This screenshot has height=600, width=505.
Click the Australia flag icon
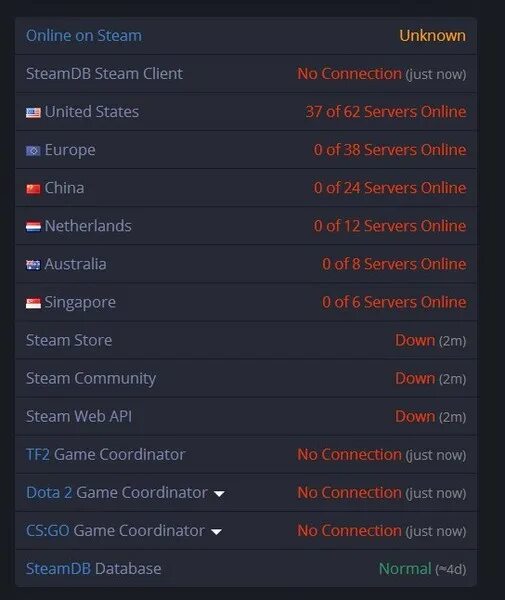point(33,265)
